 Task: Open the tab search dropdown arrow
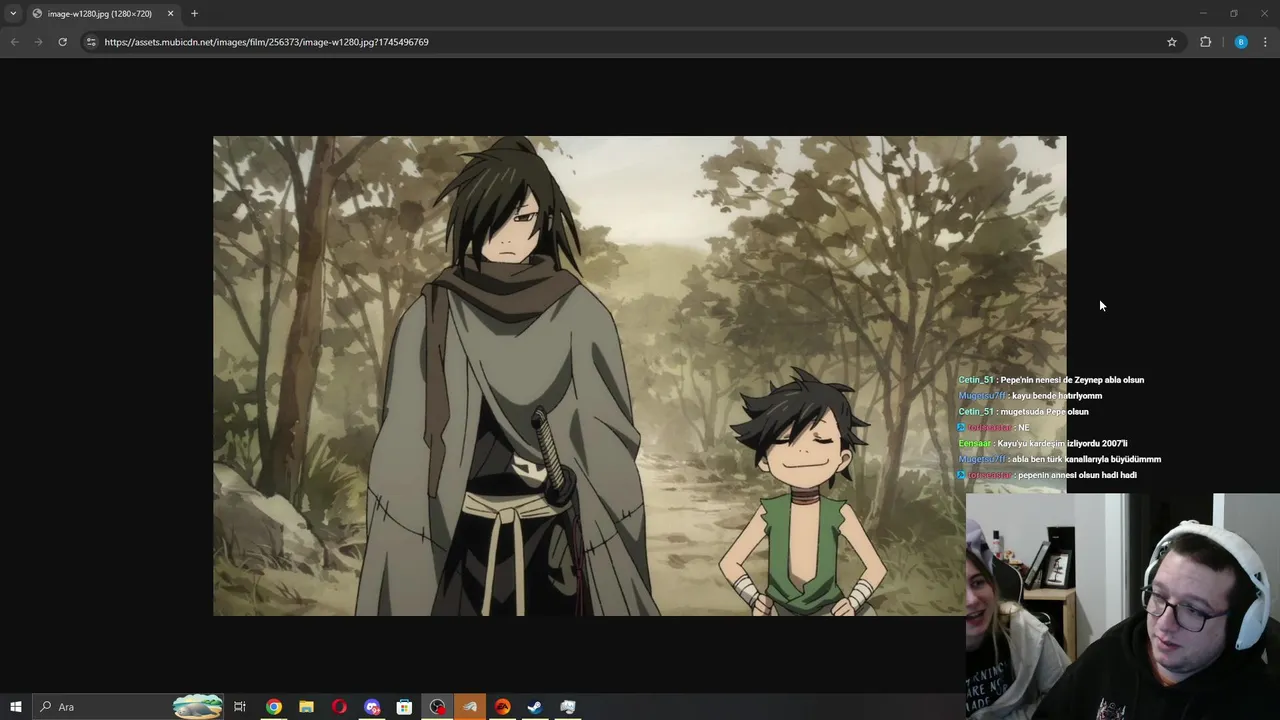coord(13,13)
